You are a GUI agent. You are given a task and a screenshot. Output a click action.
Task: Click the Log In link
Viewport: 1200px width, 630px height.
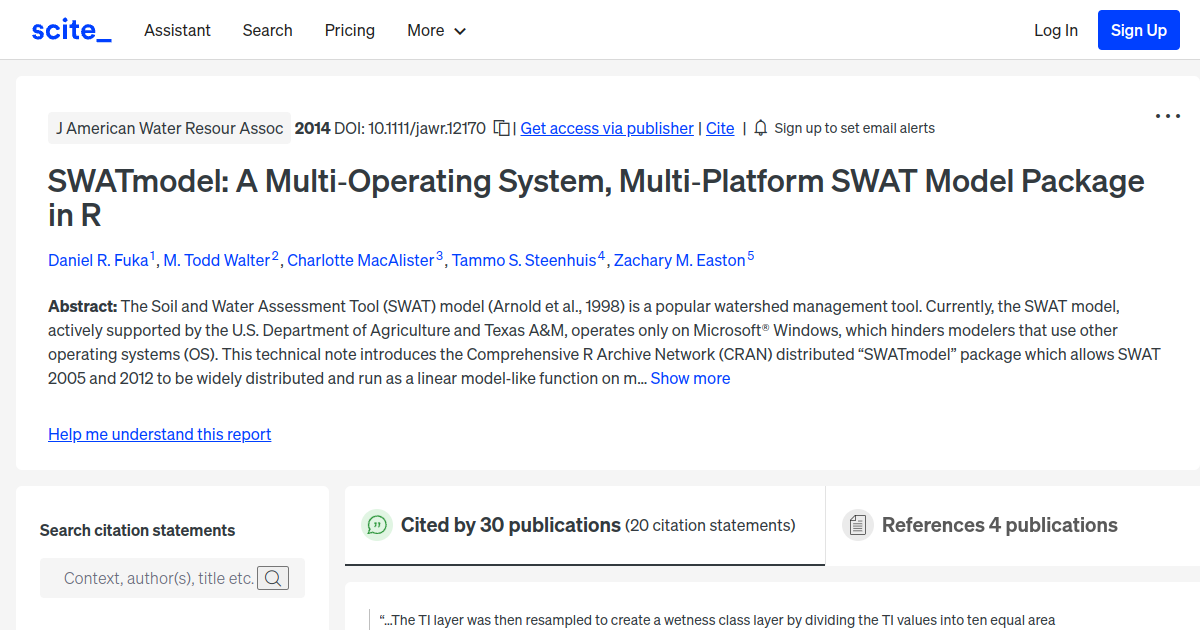(1055, 30)
